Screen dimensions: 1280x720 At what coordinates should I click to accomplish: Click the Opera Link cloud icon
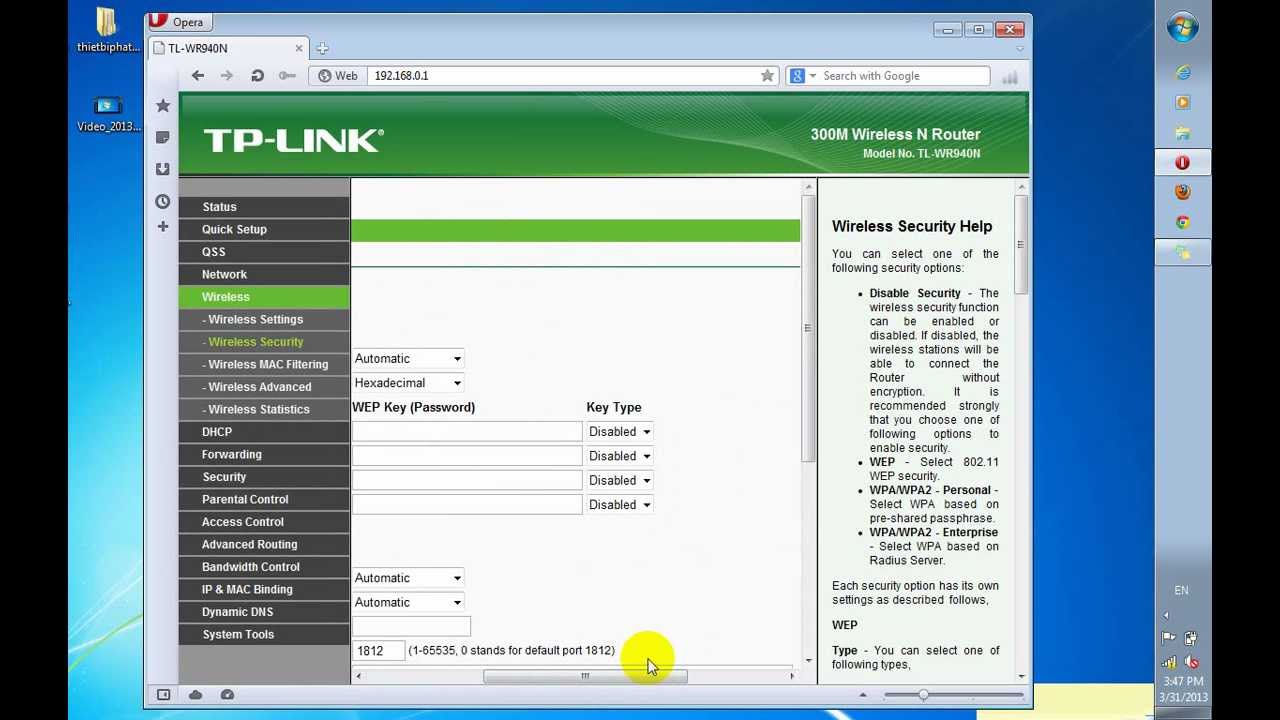(x=196, y=694)
